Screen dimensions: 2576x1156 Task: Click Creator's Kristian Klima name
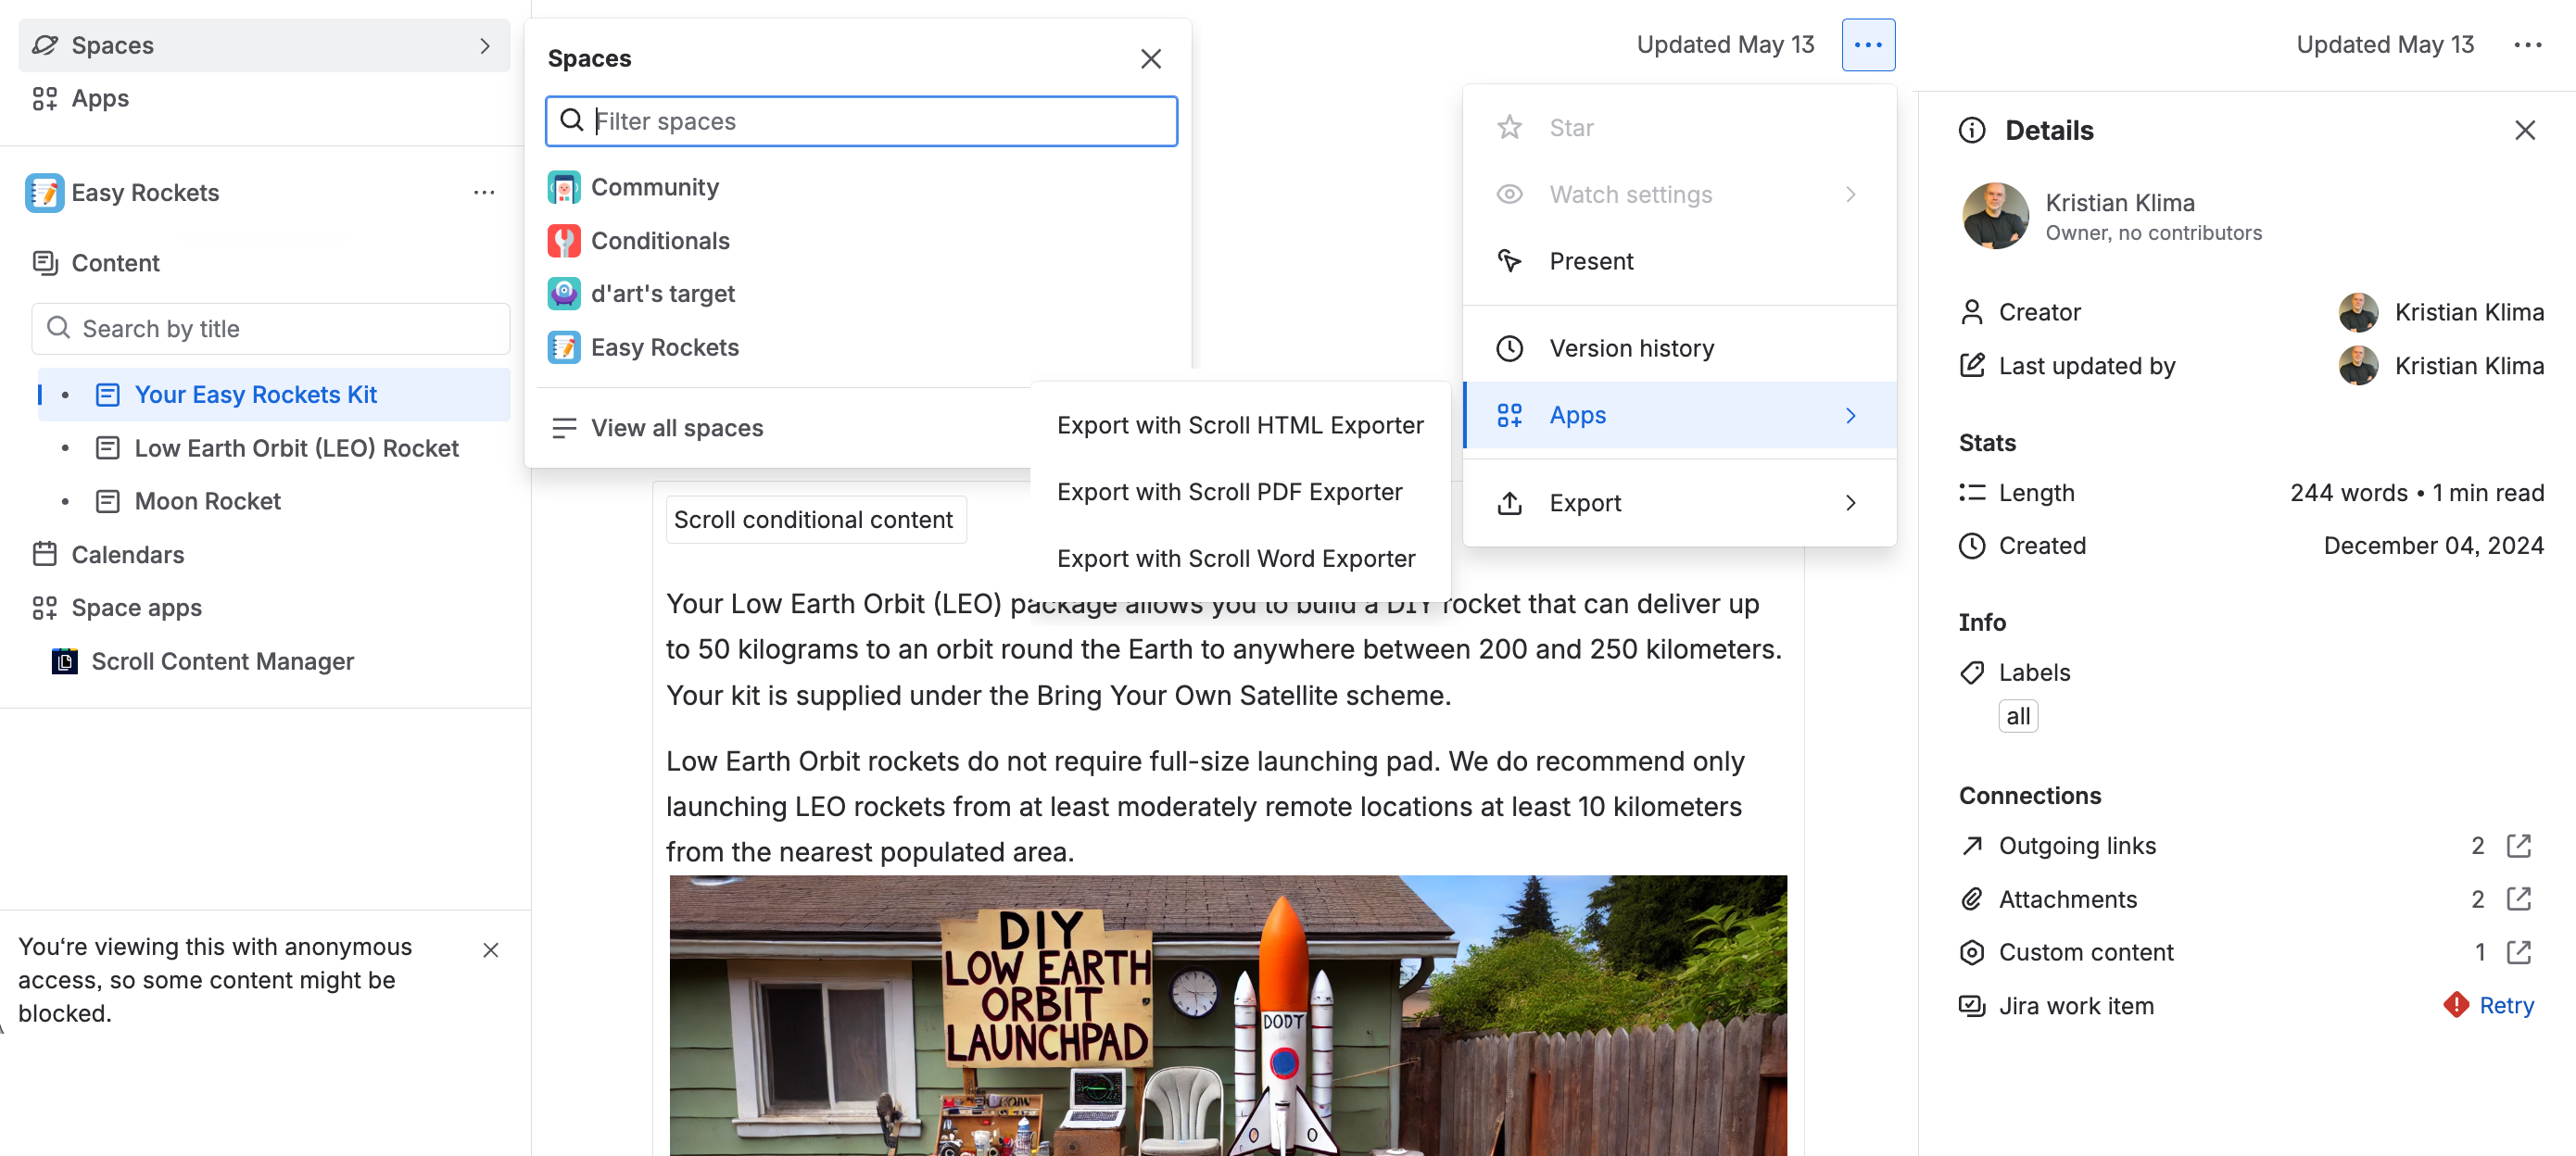point(2469,312)
